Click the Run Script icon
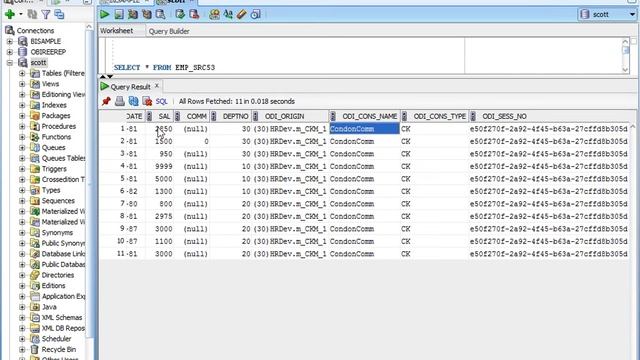Image resolution: width=640 pixels, height=360 pixels. point(119,14)
